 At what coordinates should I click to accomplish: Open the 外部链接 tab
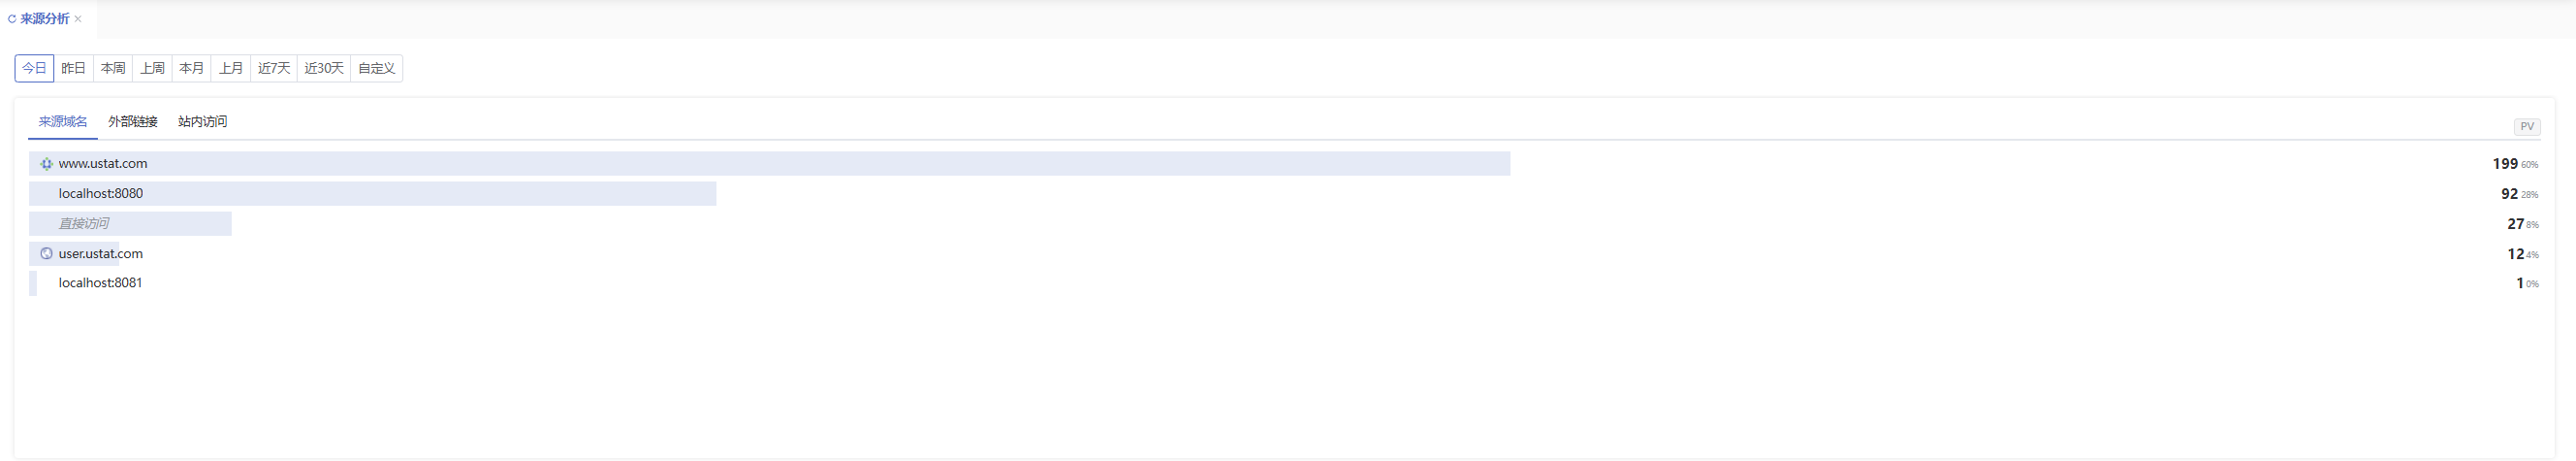[x=133, y=122]
